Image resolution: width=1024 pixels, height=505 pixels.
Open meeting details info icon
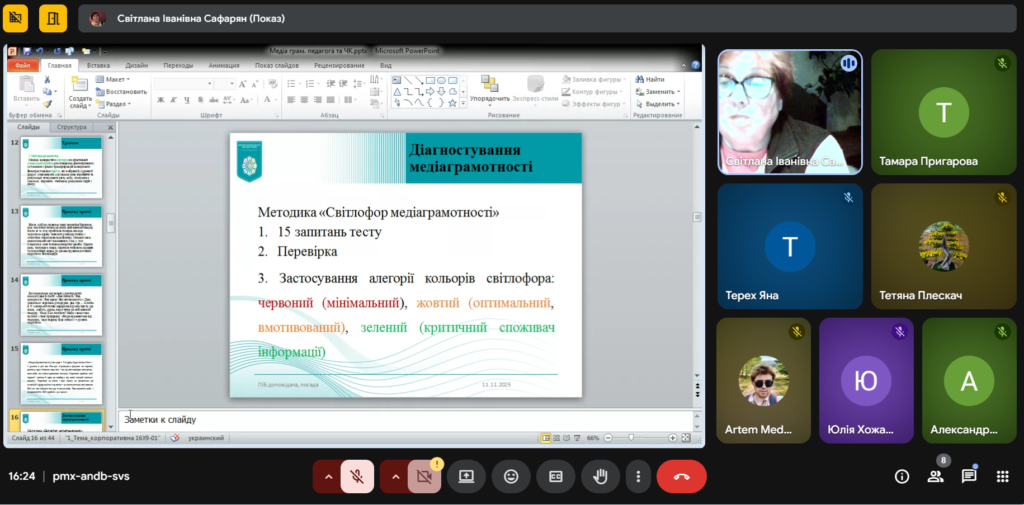(901, 477)
